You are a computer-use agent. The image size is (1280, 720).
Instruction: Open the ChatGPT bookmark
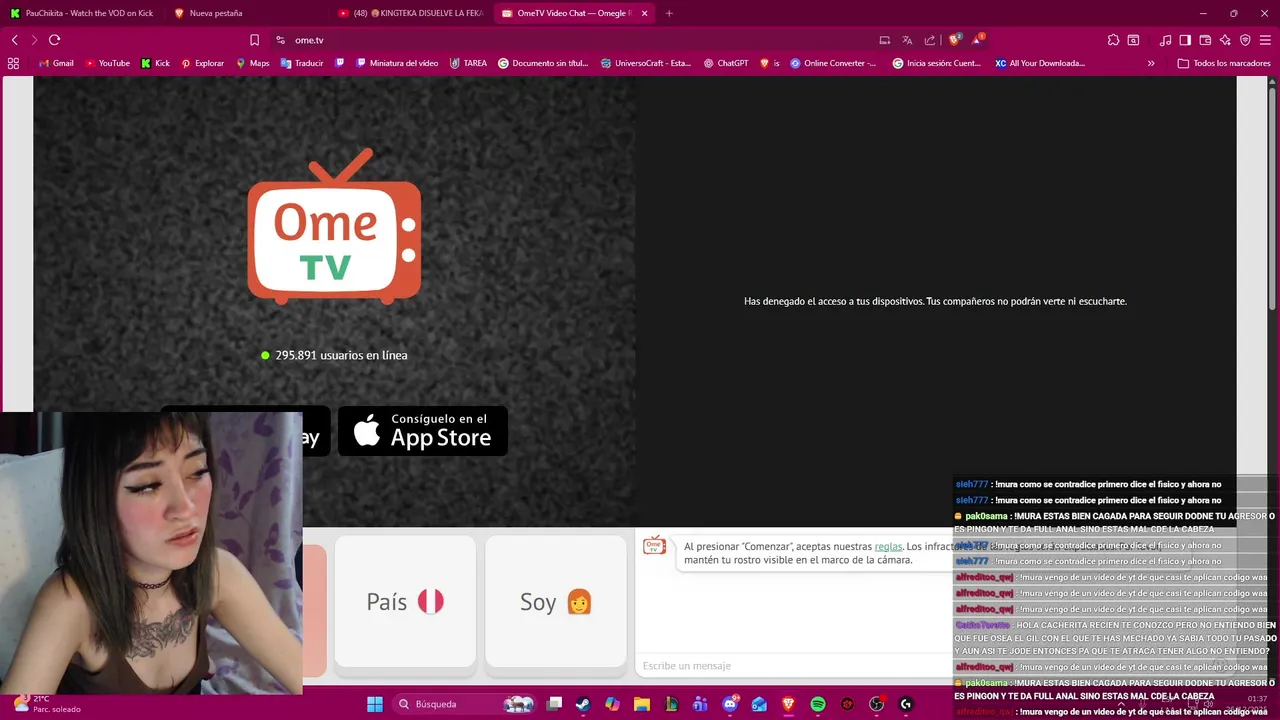(726, 63)
